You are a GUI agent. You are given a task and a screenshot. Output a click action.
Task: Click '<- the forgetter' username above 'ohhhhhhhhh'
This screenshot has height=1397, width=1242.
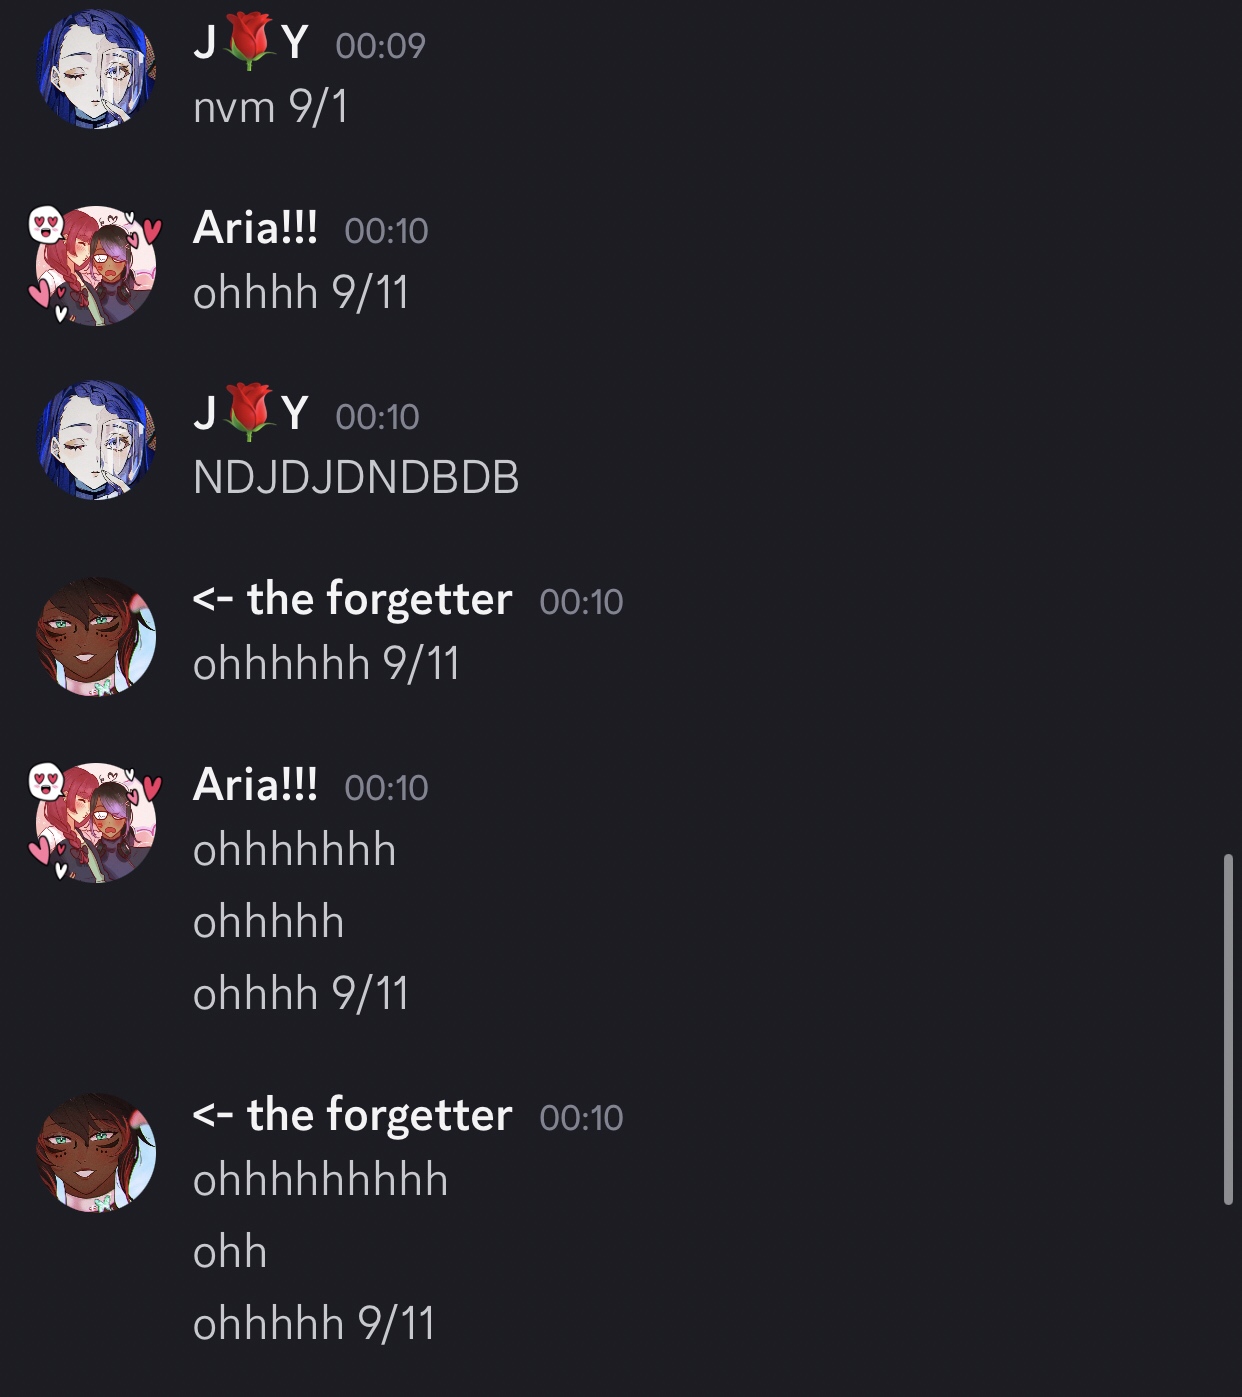pyautogui.click(x=352, y=1116)
